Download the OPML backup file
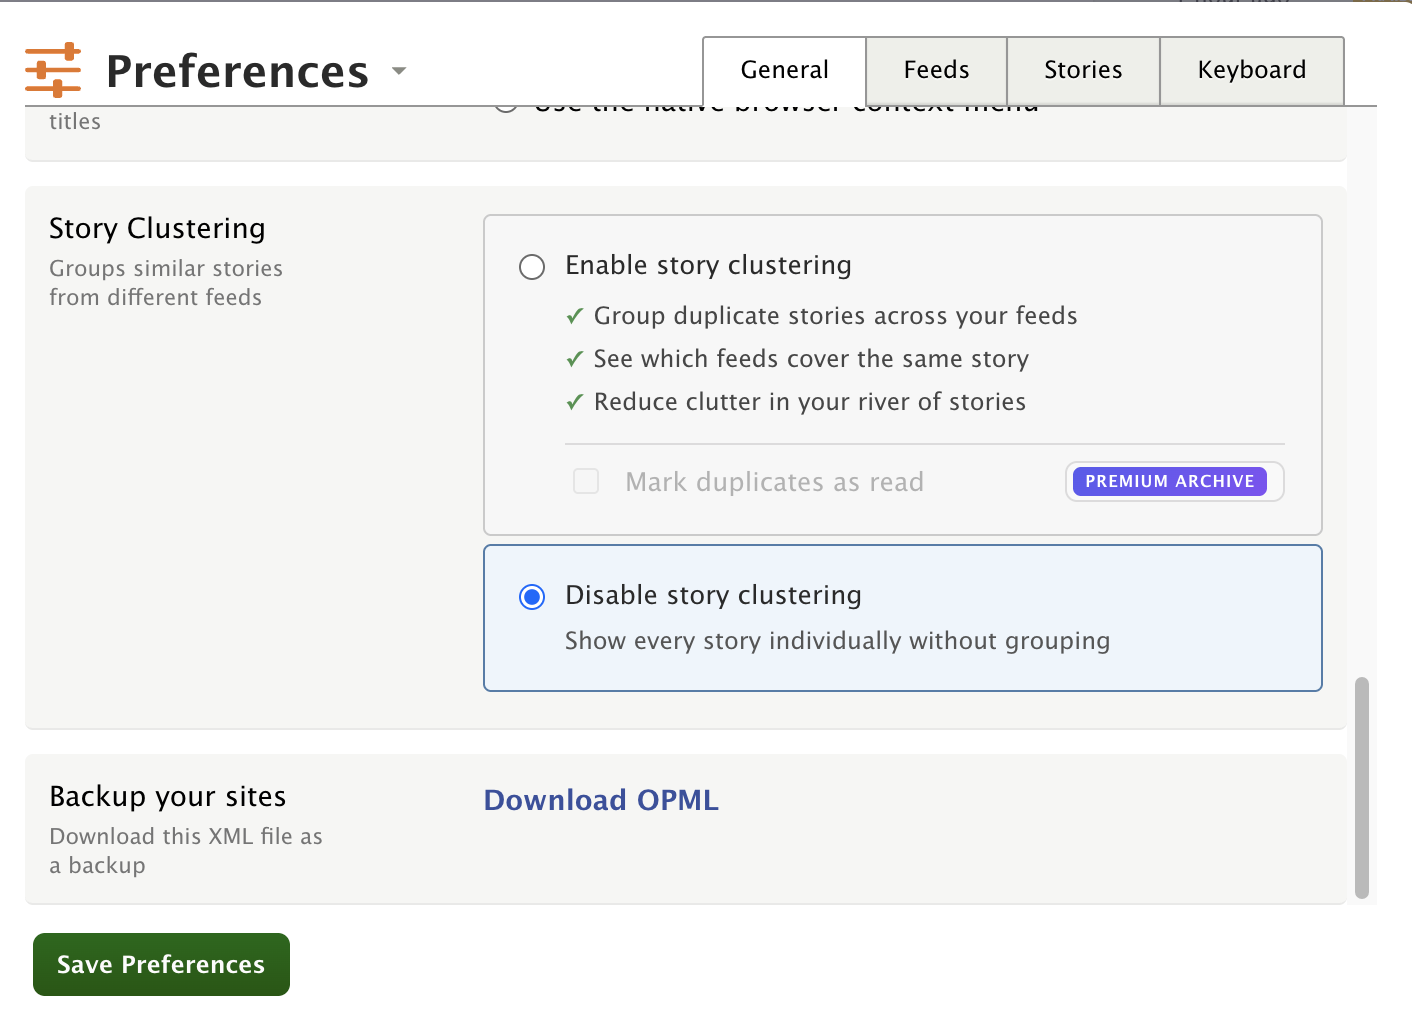The height and width of the screenshot is (1028, 1412). (601, 800)
